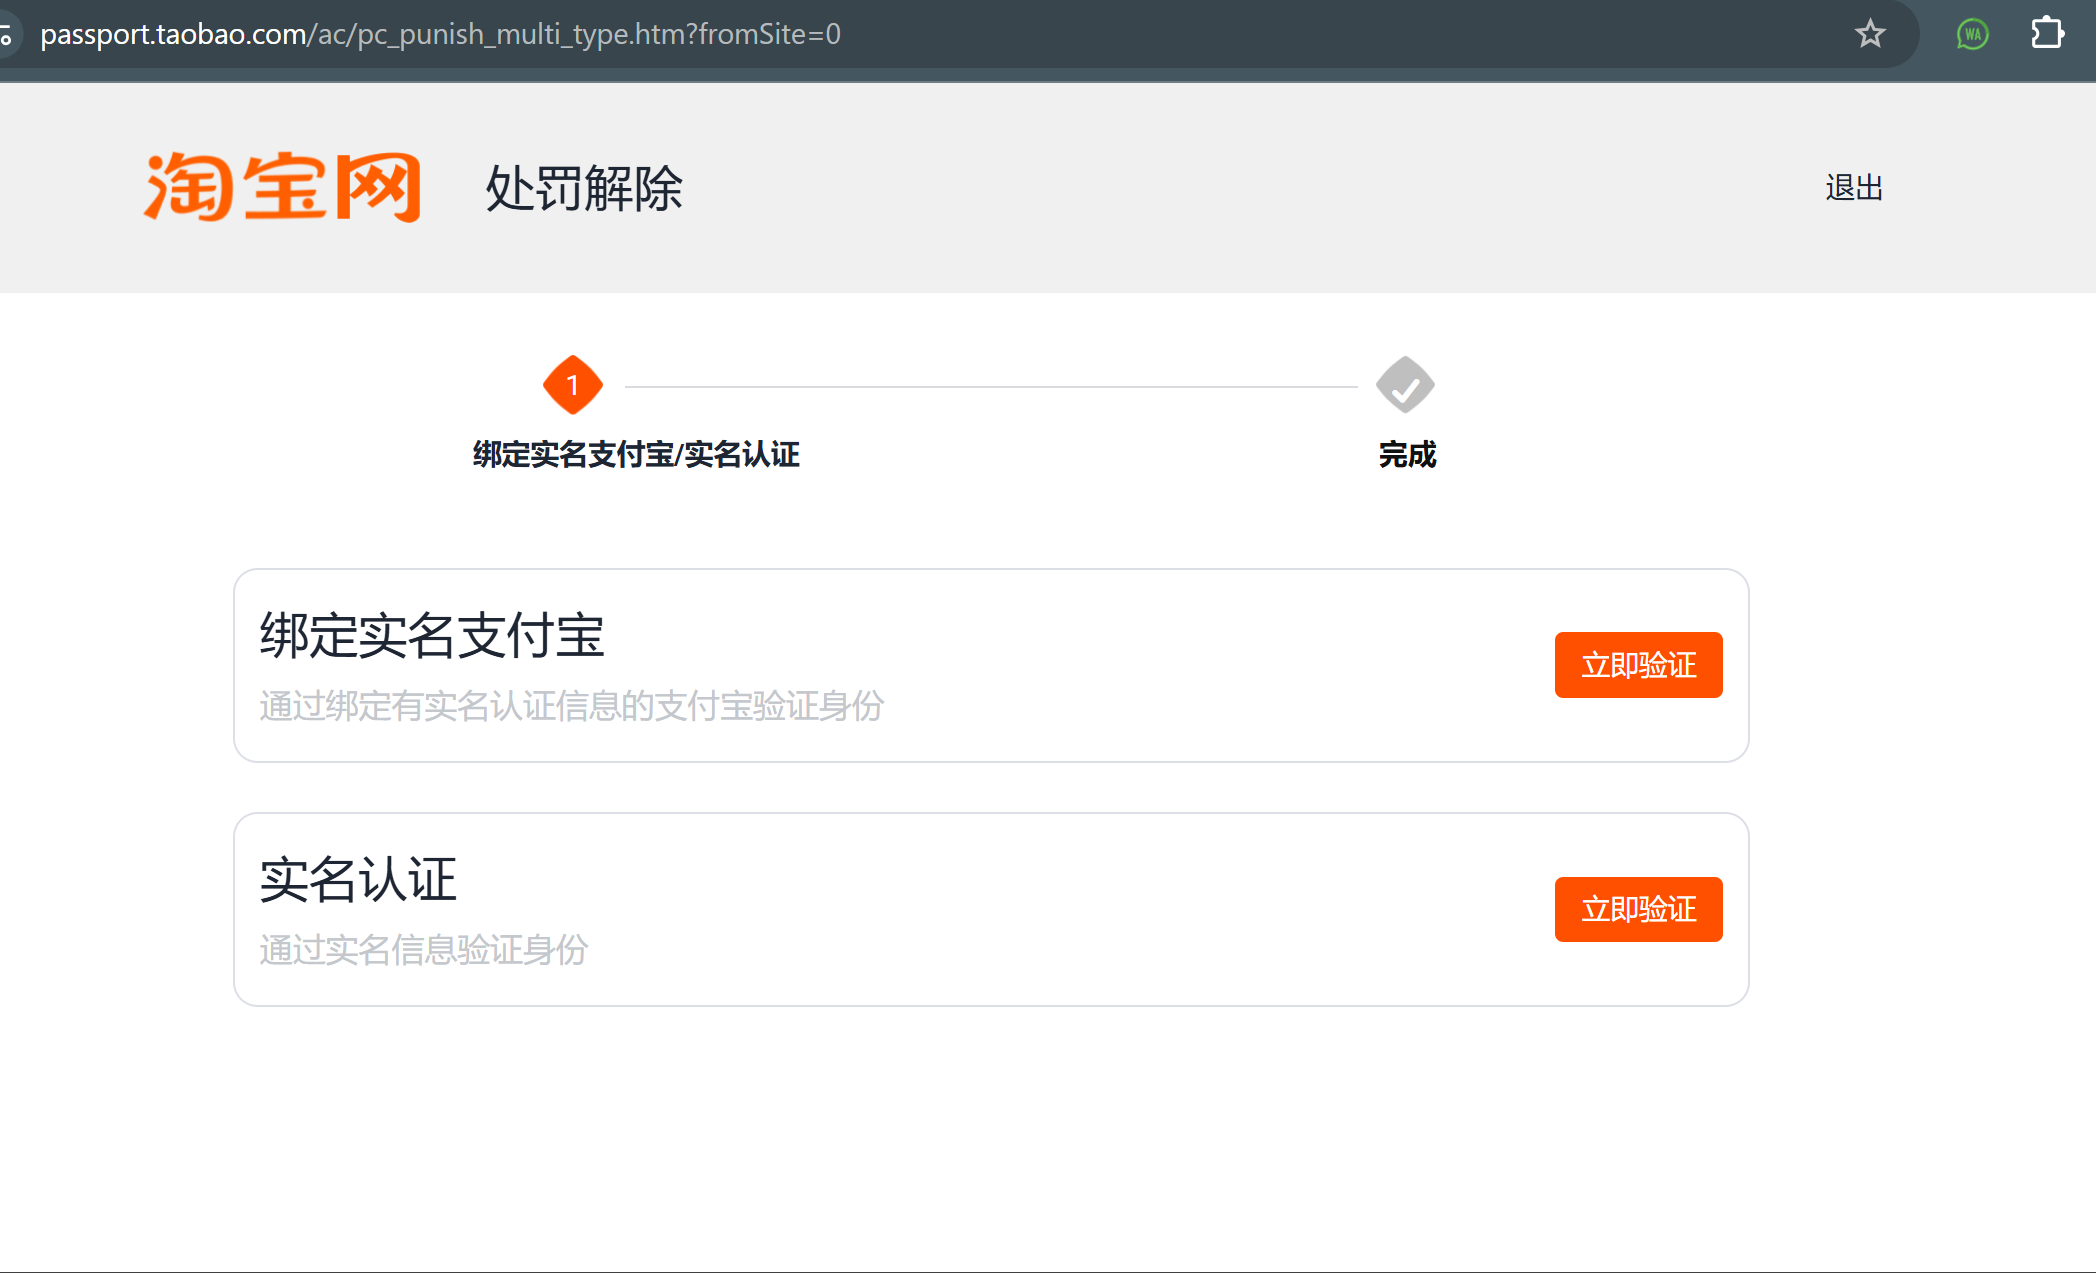Click the Alipay verification description text
Viewport: 2096px width, 1273px height.
572,706
